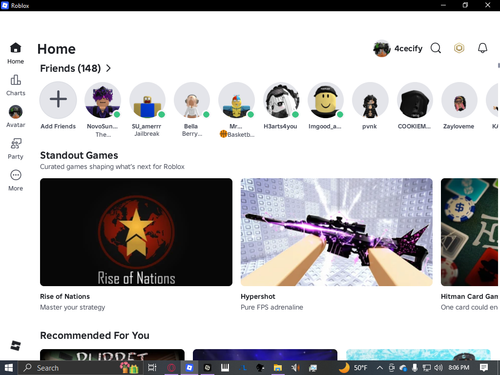This screenshot has height=375, width=500.
Task: Click 'Pure FPS adrenaline' subtitle
Action: (272, 307)
